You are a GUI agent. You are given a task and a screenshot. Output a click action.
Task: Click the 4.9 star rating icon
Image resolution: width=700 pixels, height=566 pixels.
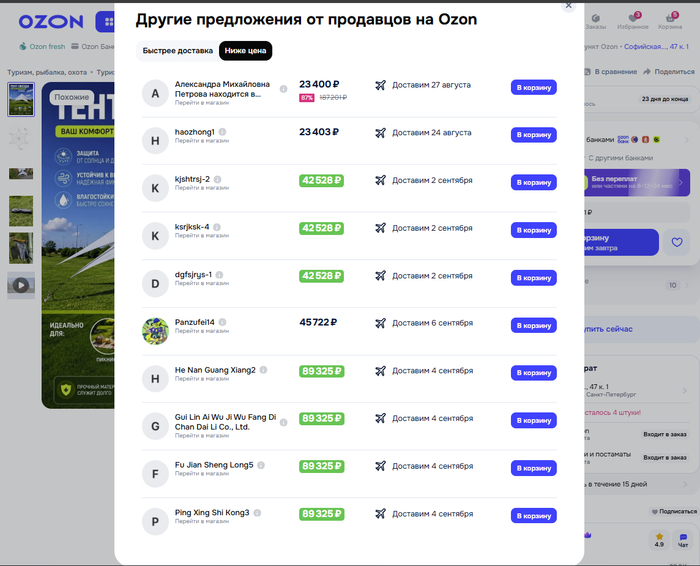coord(659,540)
